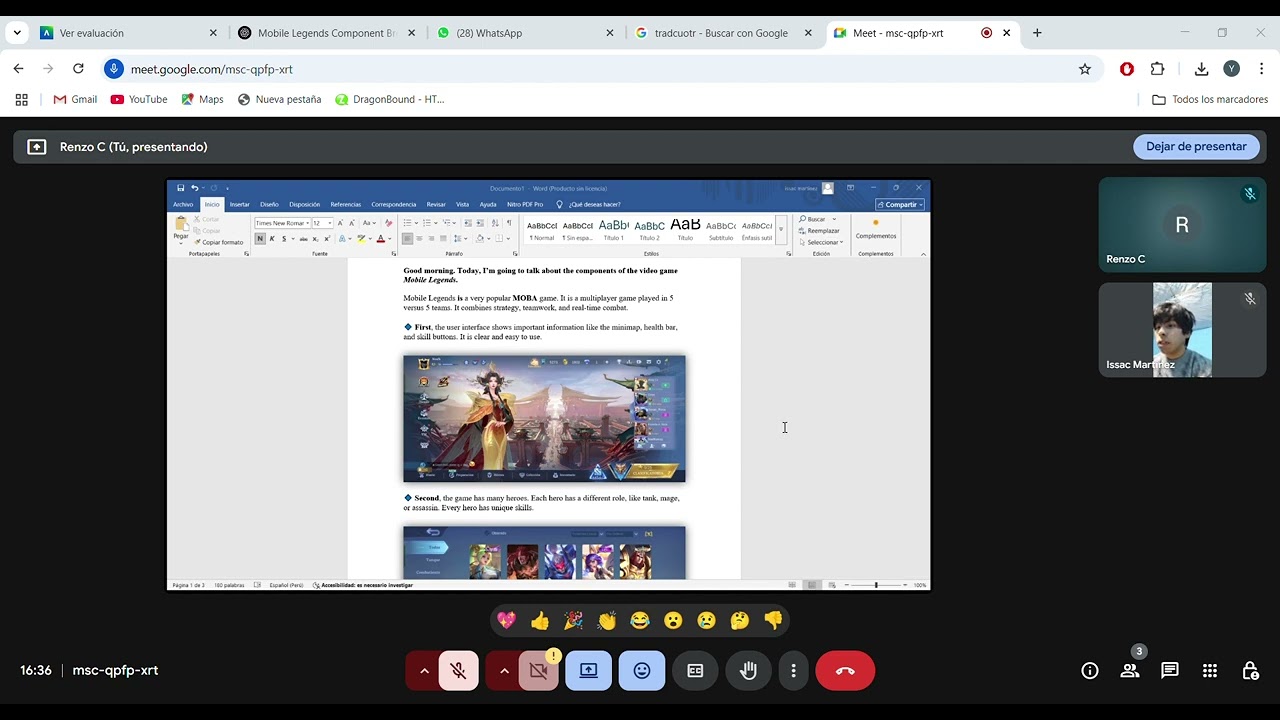The width and height of the screenshot is (1280, 720).
Task: Bookmark this page with the star
Action: point(1085,69)
